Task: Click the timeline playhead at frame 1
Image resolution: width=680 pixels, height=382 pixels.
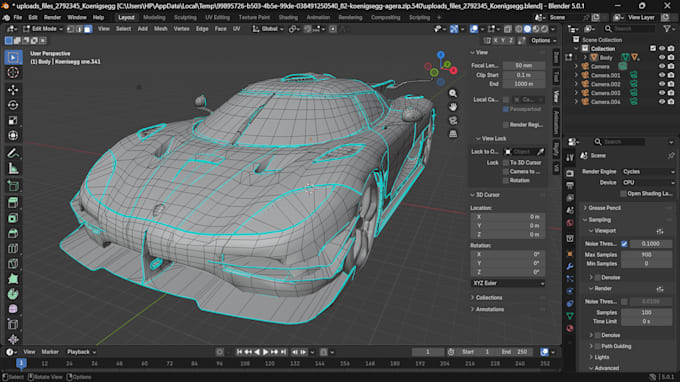Action: coord(21,363)
